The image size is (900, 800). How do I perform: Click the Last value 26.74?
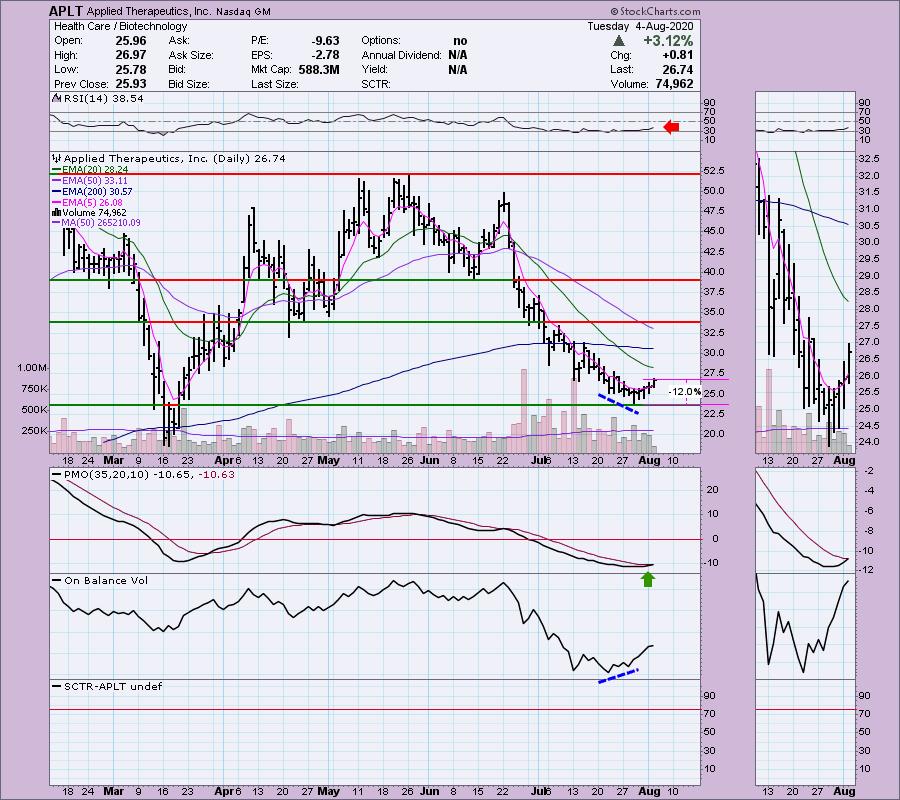pyautogui.click(x=678, y=69)
